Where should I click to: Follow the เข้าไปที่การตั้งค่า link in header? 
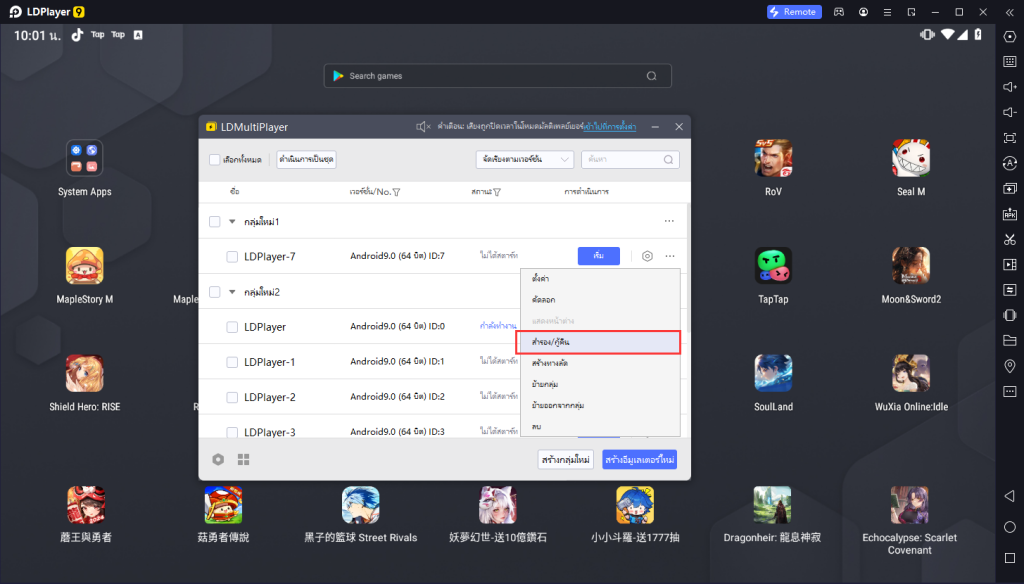[x=610, y=127]
